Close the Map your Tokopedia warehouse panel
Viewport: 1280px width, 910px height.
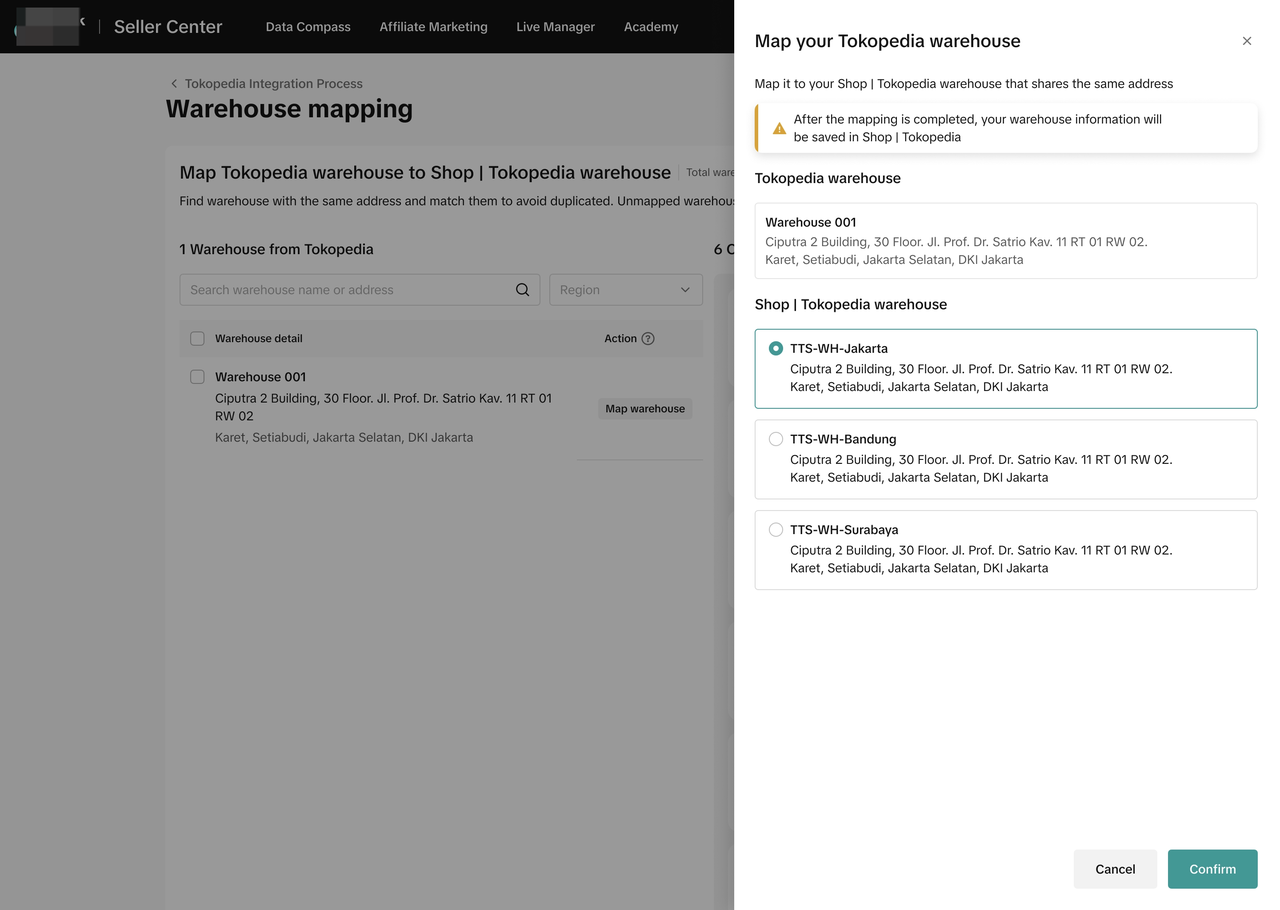[x=1246, y=41]
